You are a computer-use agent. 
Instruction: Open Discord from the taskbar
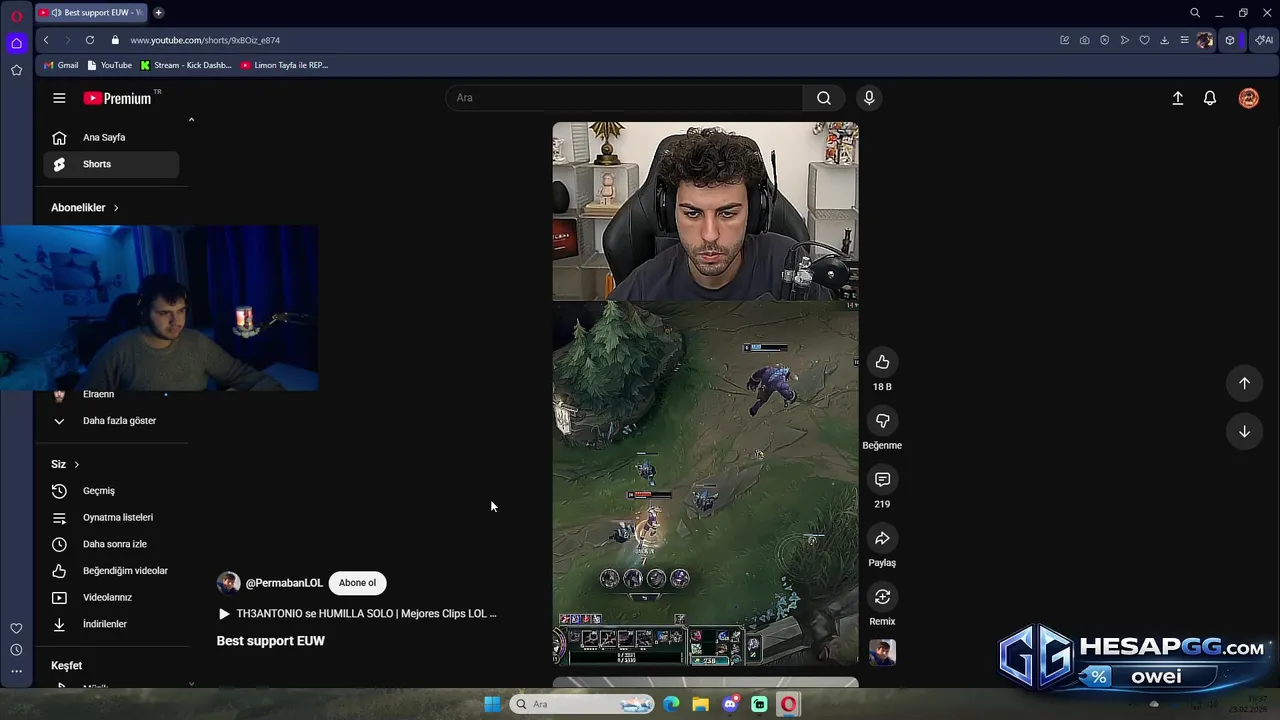pyautogui.click(x=730, y=704)
